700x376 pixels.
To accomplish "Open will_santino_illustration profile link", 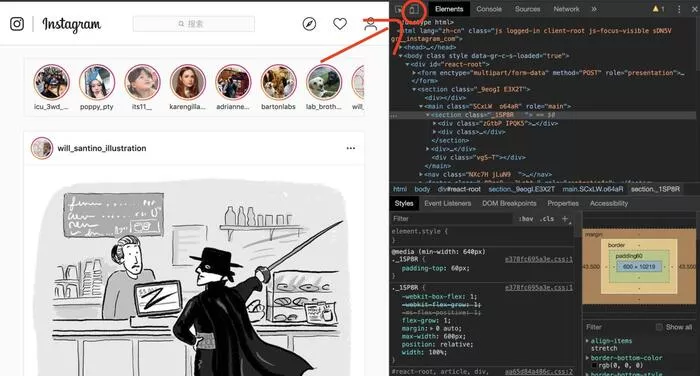I will coord(102,148).
